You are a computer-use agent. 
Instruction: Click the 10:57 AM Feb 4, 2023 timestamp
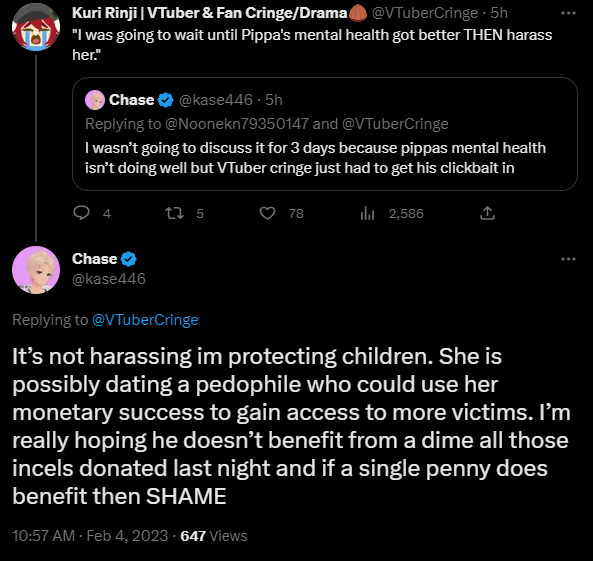pyautogui.click(x=90, y=536)
